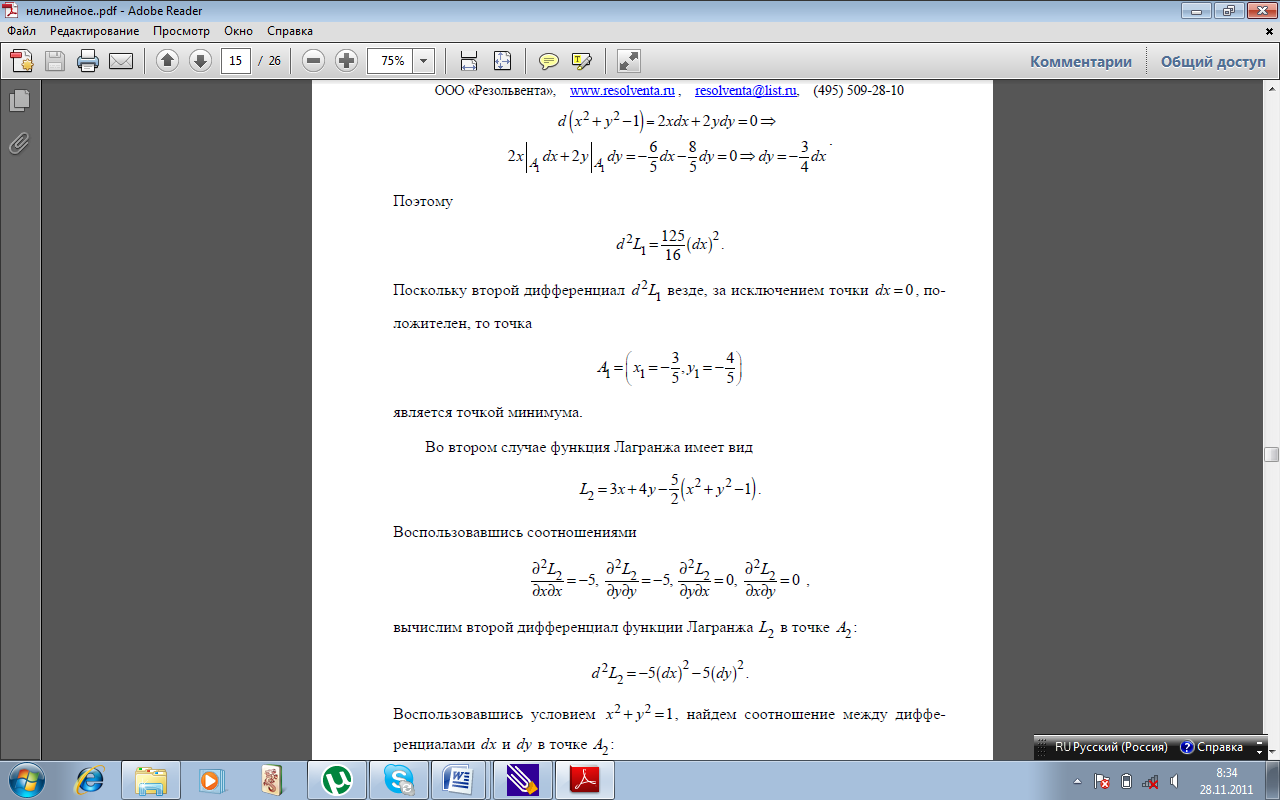Click the word 'Поэтому' in the document
Screen dimensions: 1280x800
423,201
